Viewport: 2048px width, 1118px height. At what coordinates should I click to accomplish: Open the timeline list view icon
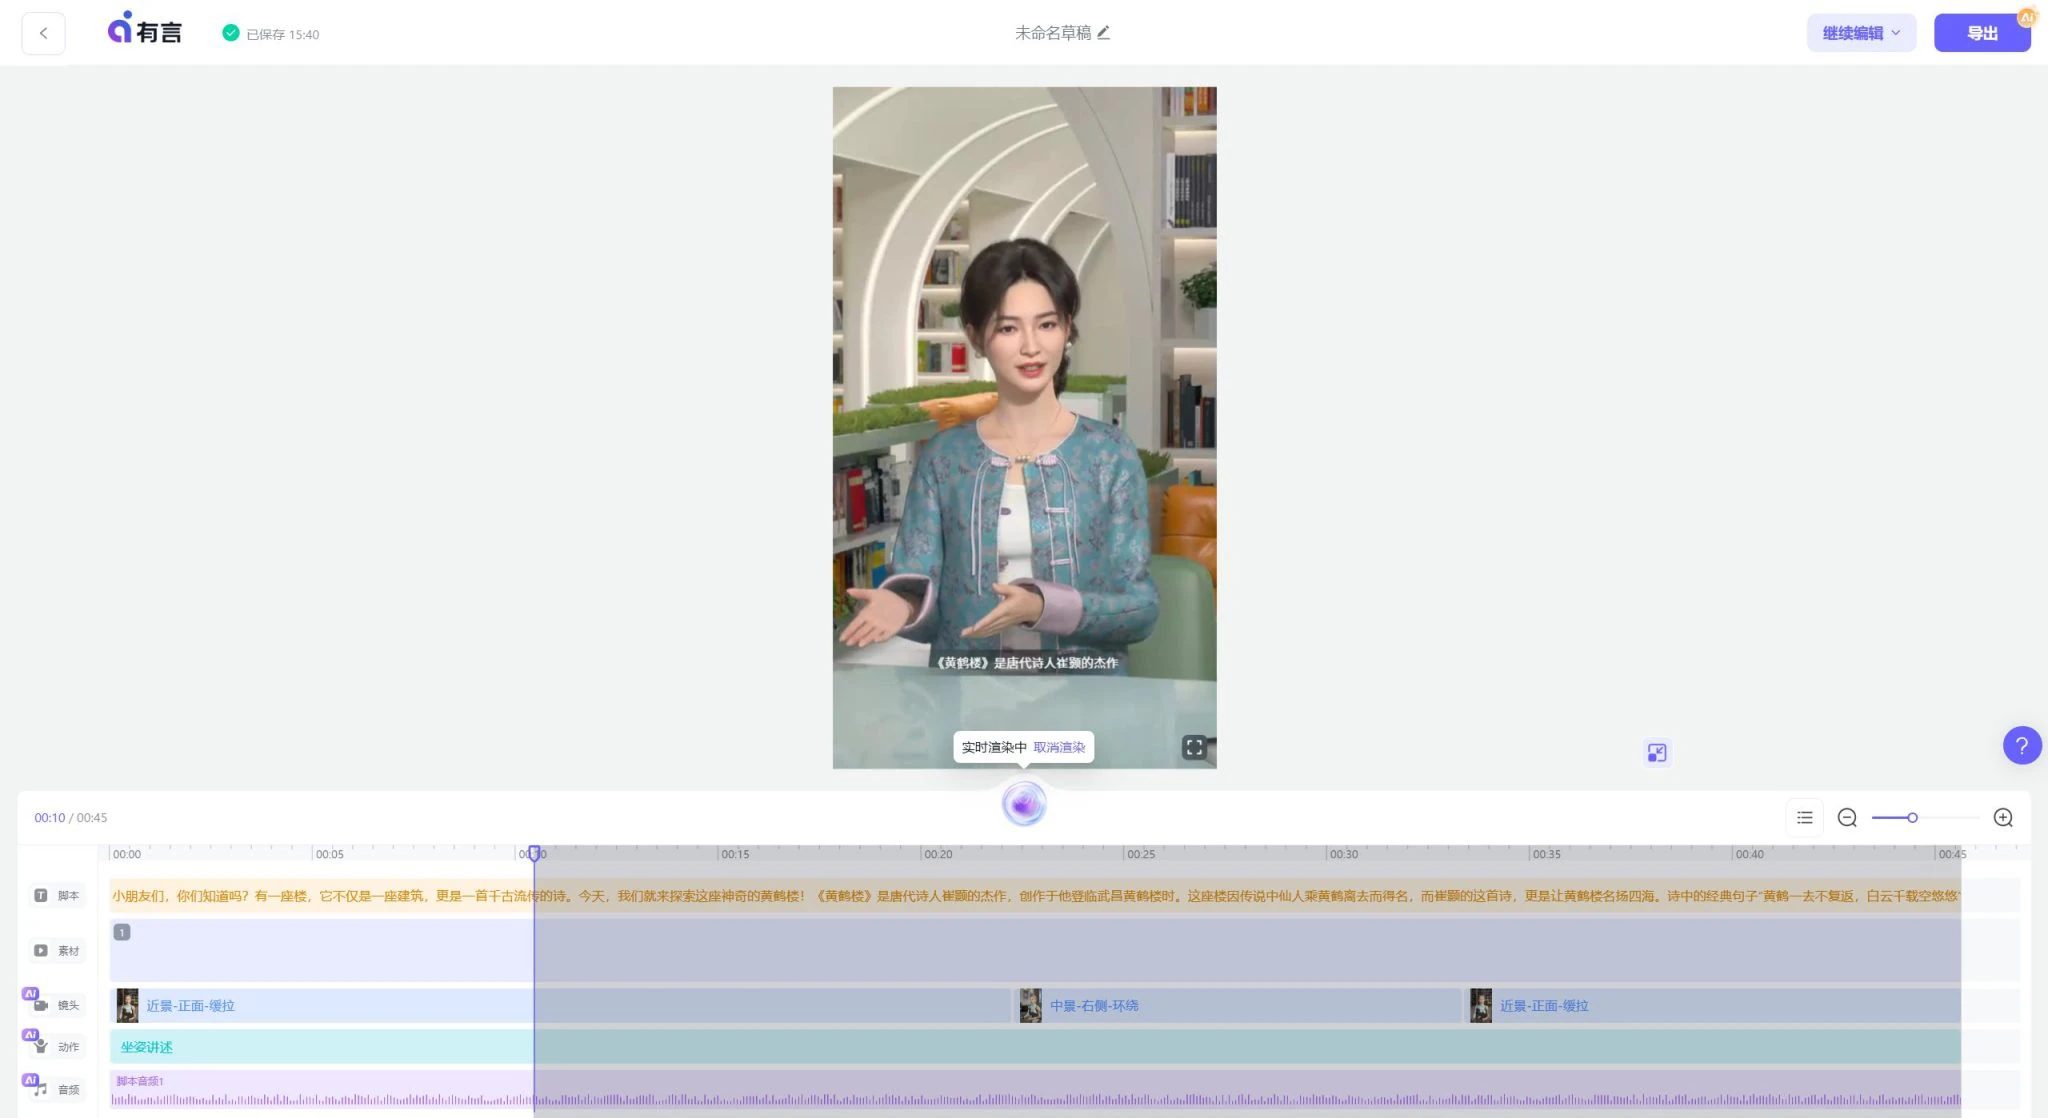click(x=1804, y=817)
